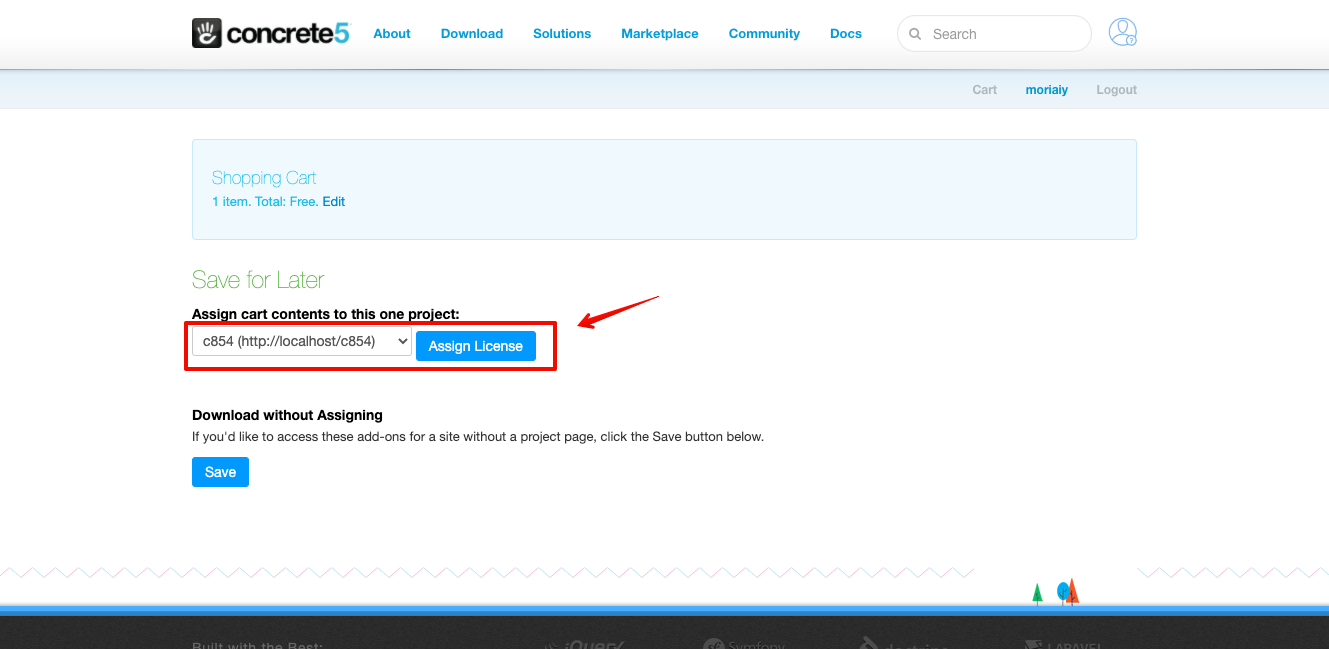The height and width of the screenshot is (649, 1329).
Task: Click the search magnifier icon
Action: pyautogui.click(x=914, y=34)
